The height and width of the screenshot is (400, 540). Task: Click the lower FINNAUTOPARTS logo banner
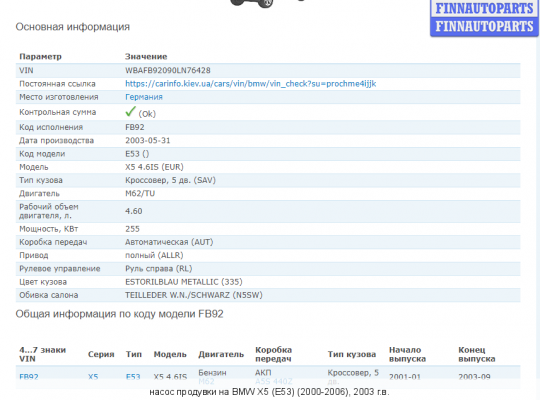click(484, 27)
